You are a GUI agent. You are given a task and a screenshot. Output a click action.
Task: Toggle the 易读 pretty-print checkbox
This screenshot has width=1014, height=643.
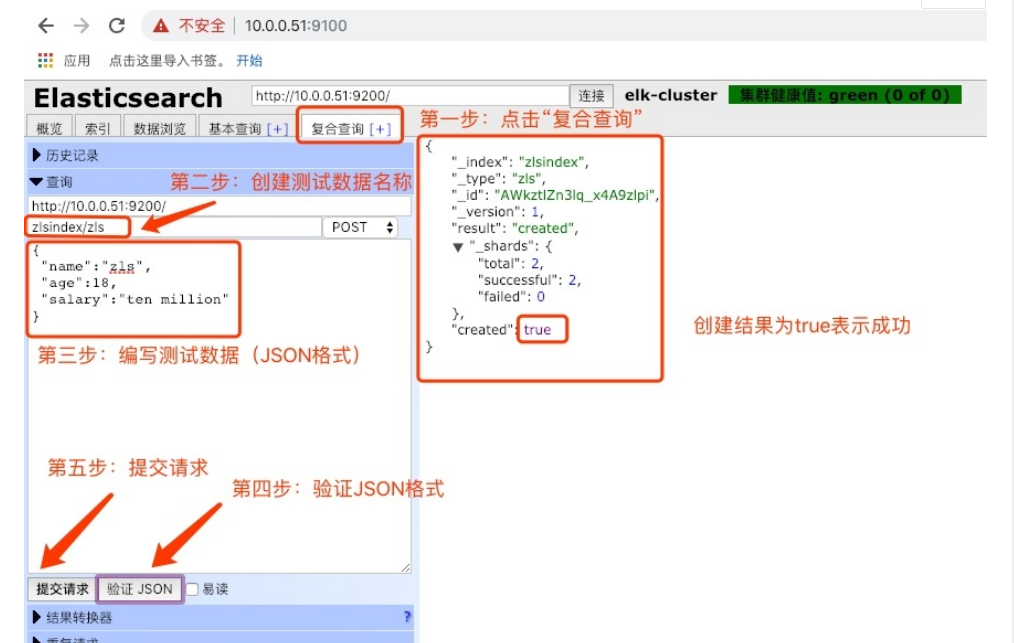coord(192,589)
